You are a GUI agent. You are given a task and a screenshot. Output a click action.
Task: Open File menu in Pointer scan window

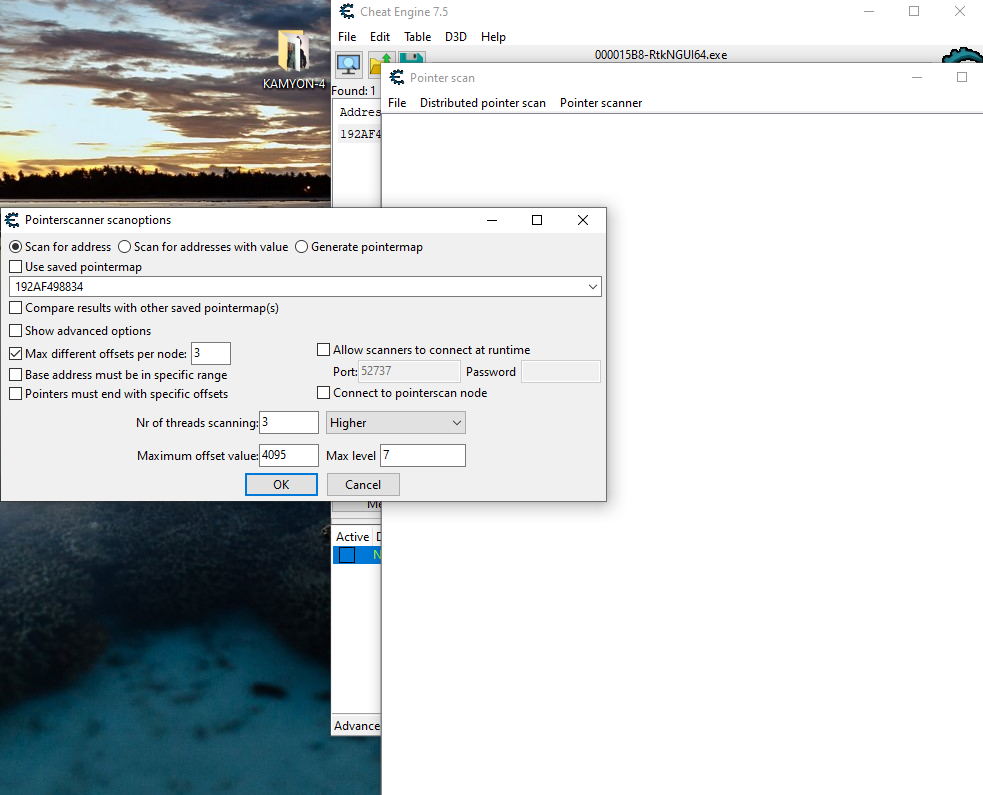point(397,103)
